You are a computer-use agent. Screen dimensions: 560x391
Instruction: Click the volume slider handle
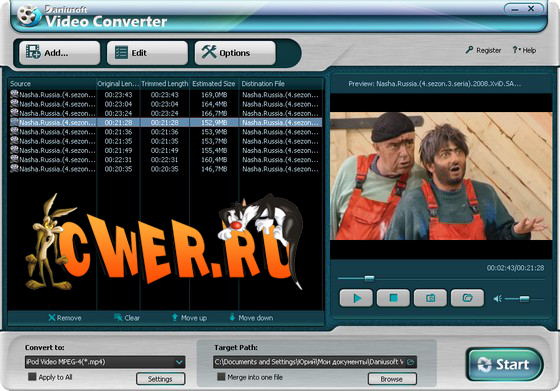524,299
